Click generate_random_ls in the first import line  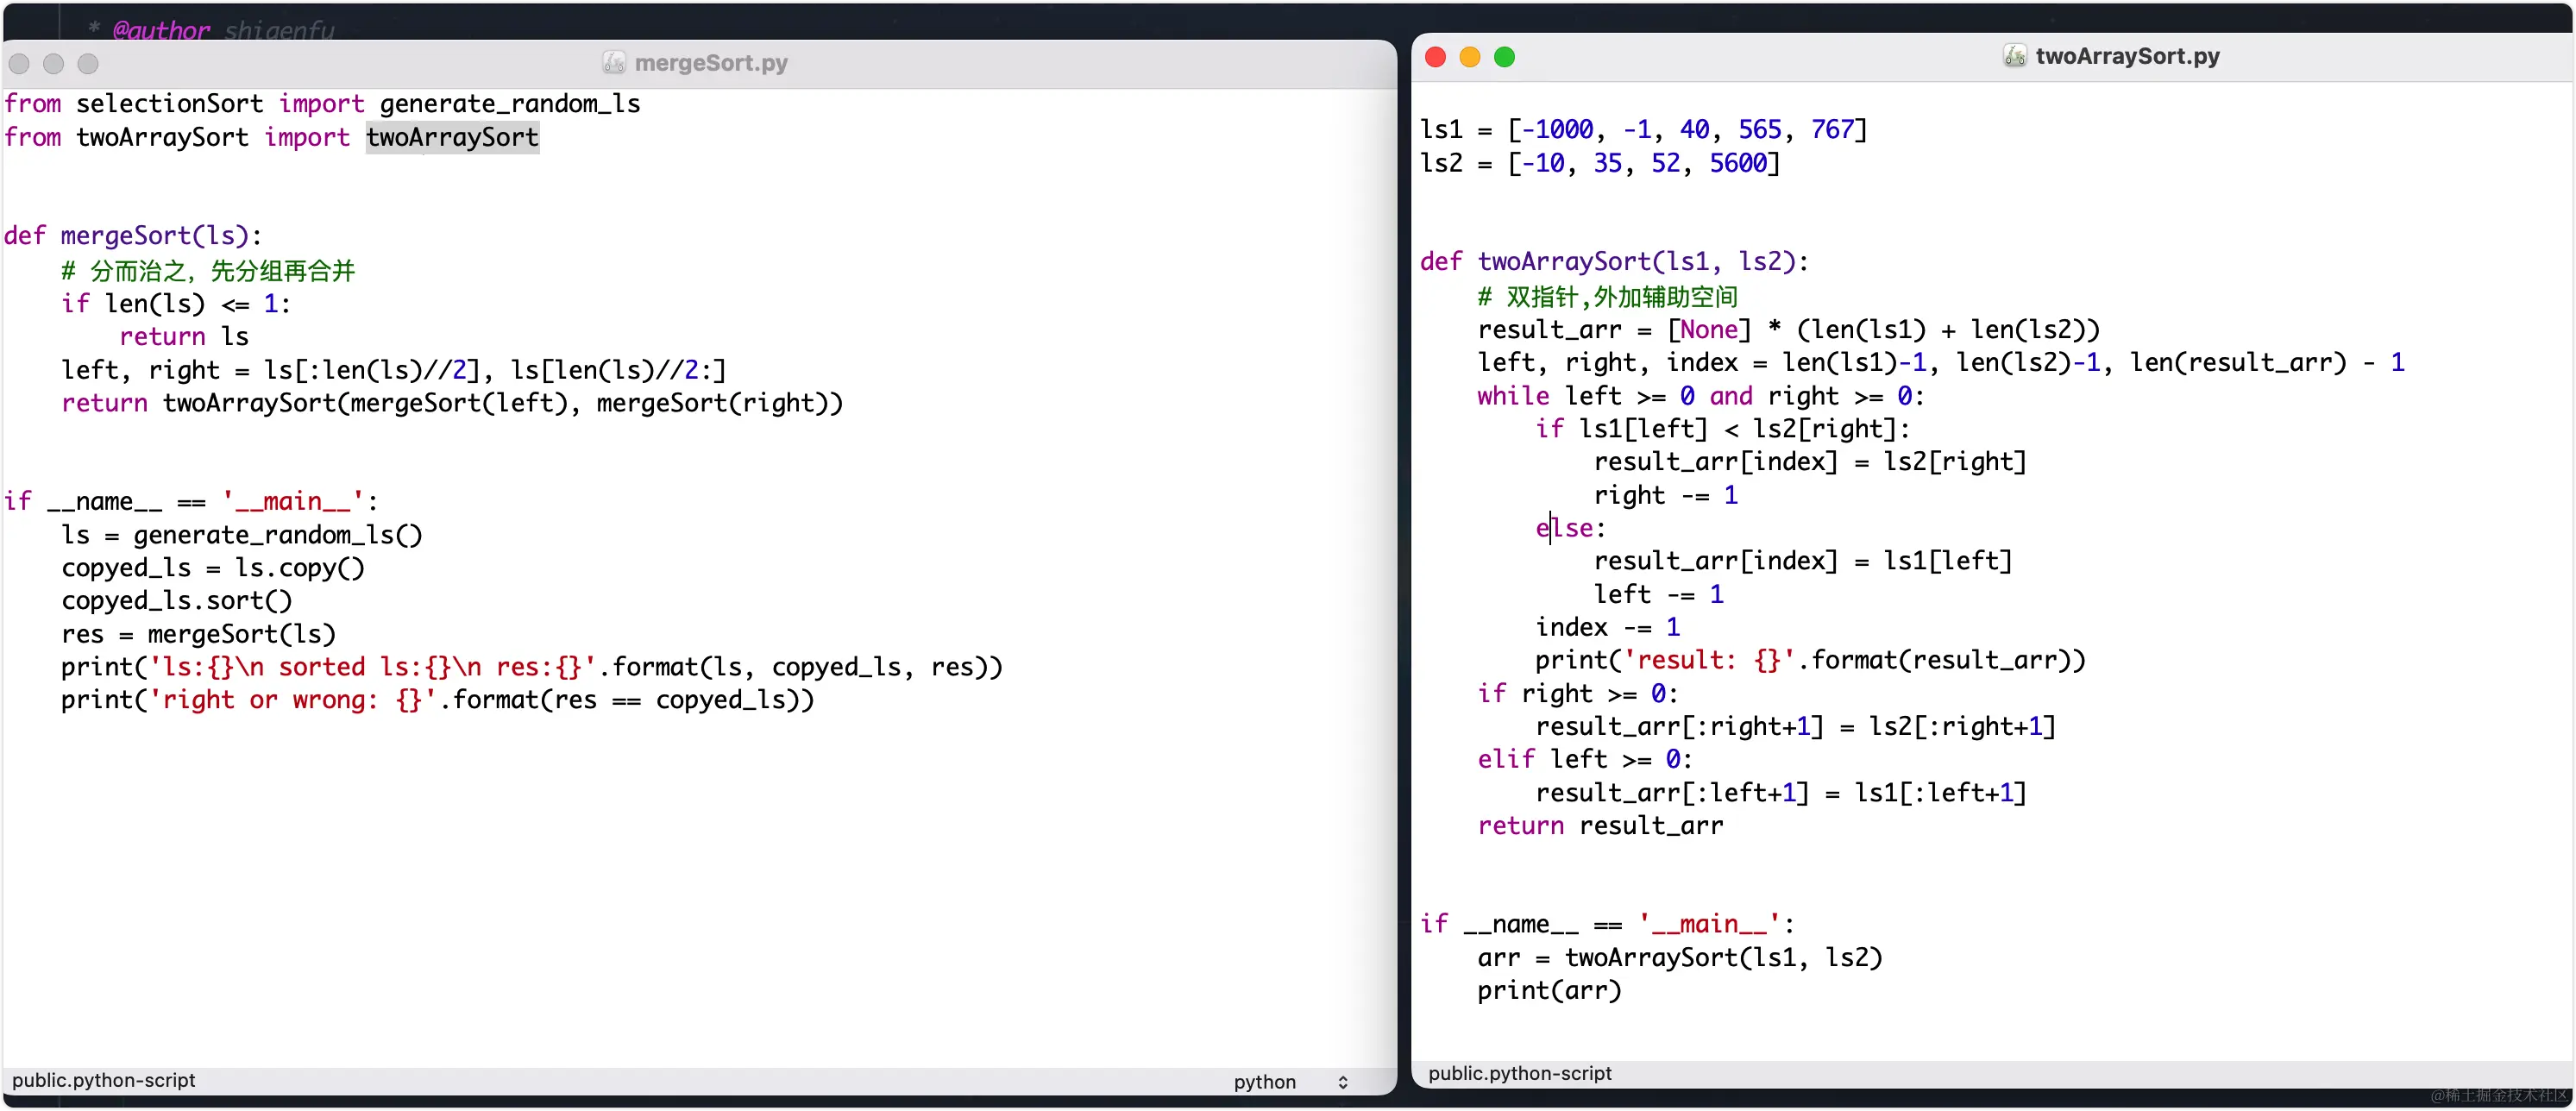510,104
